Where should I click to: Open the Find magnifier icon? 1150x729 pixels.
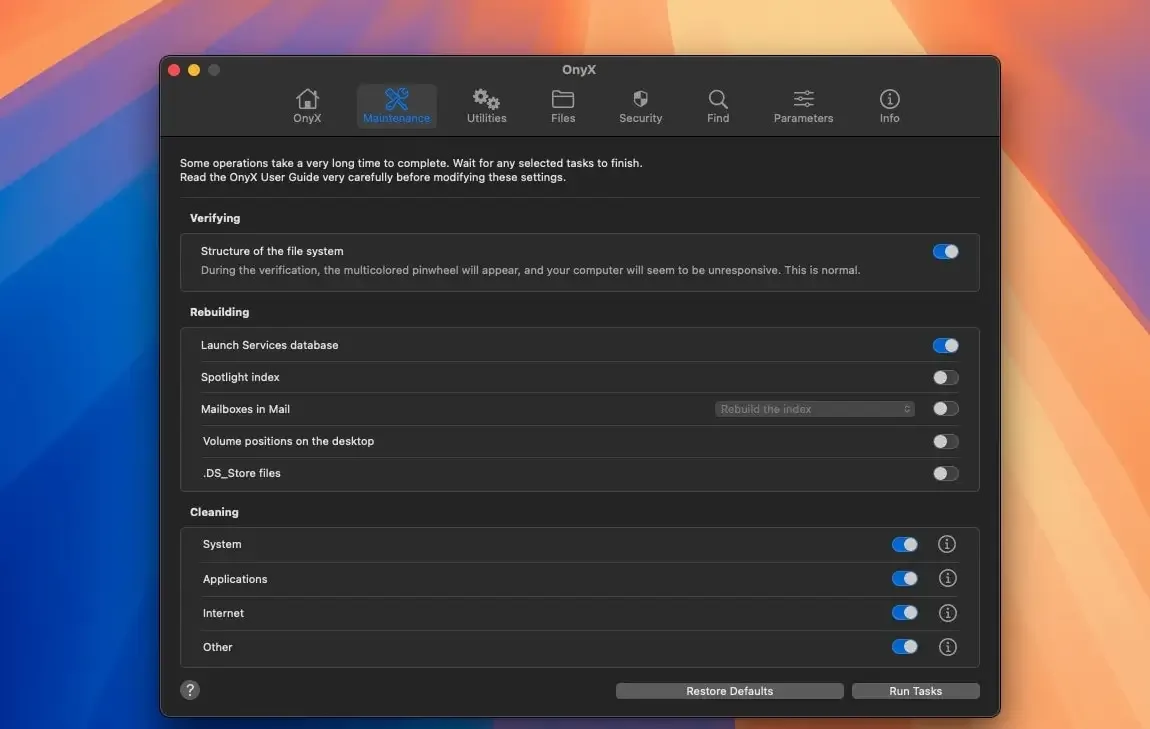718,99
